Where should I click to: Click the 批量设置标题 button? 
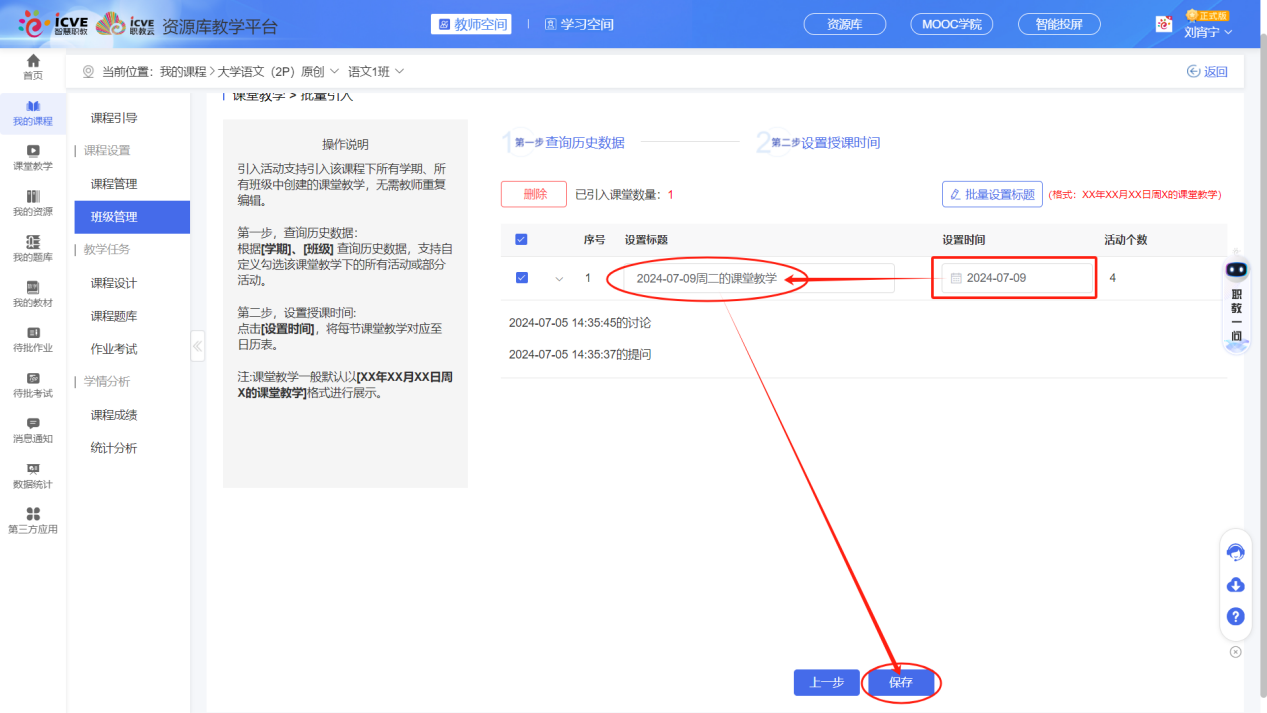point(992,193)
